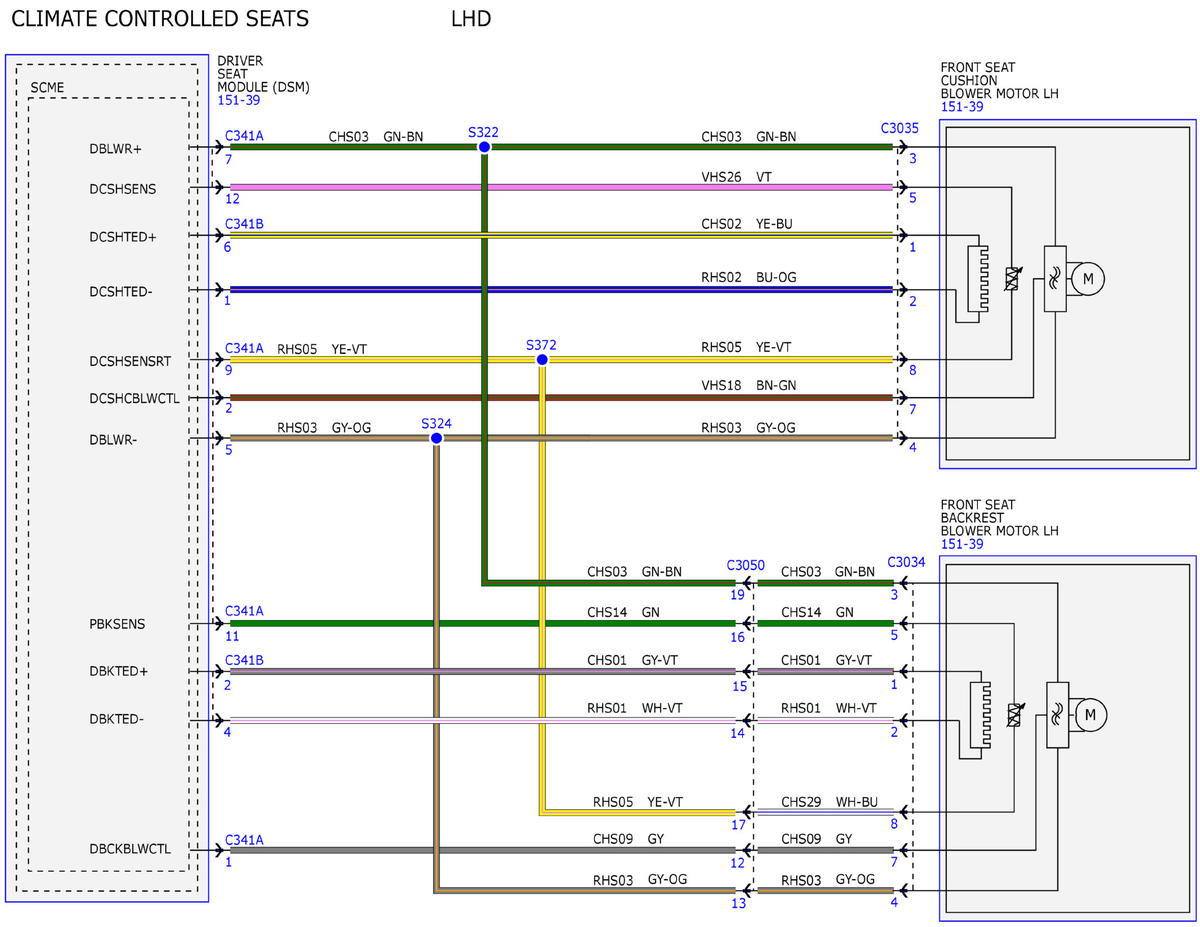Open the 151-39 link under Backrest Blower Motor LH
The image size is (1200, 927).
point(961,544)
